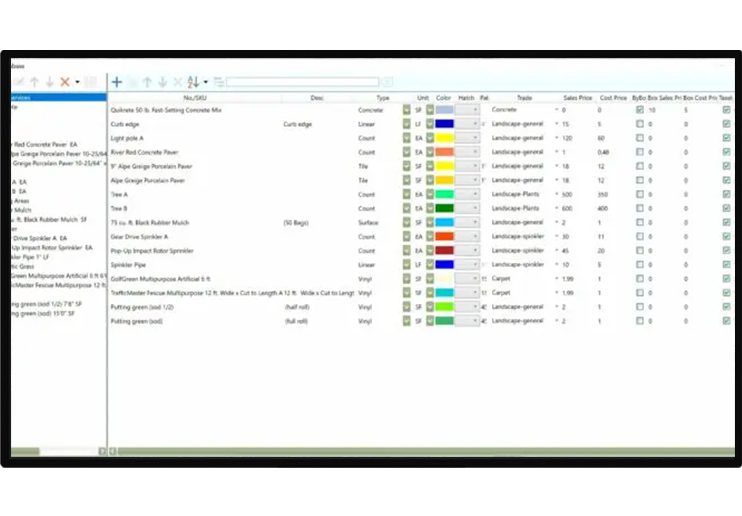Click the left panel move-up arrow icon
Viewport: 742px width, 516px height.
pyautogui.click(x=33, y=82)
